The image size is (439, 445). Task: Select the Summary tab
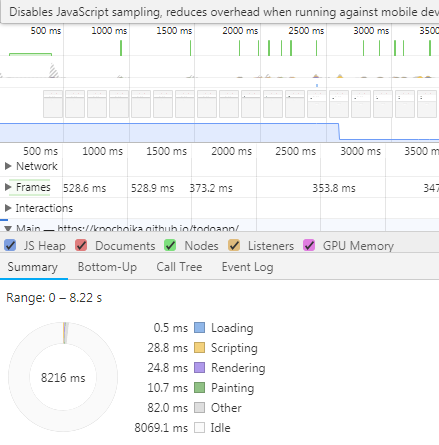coord(32,267)
